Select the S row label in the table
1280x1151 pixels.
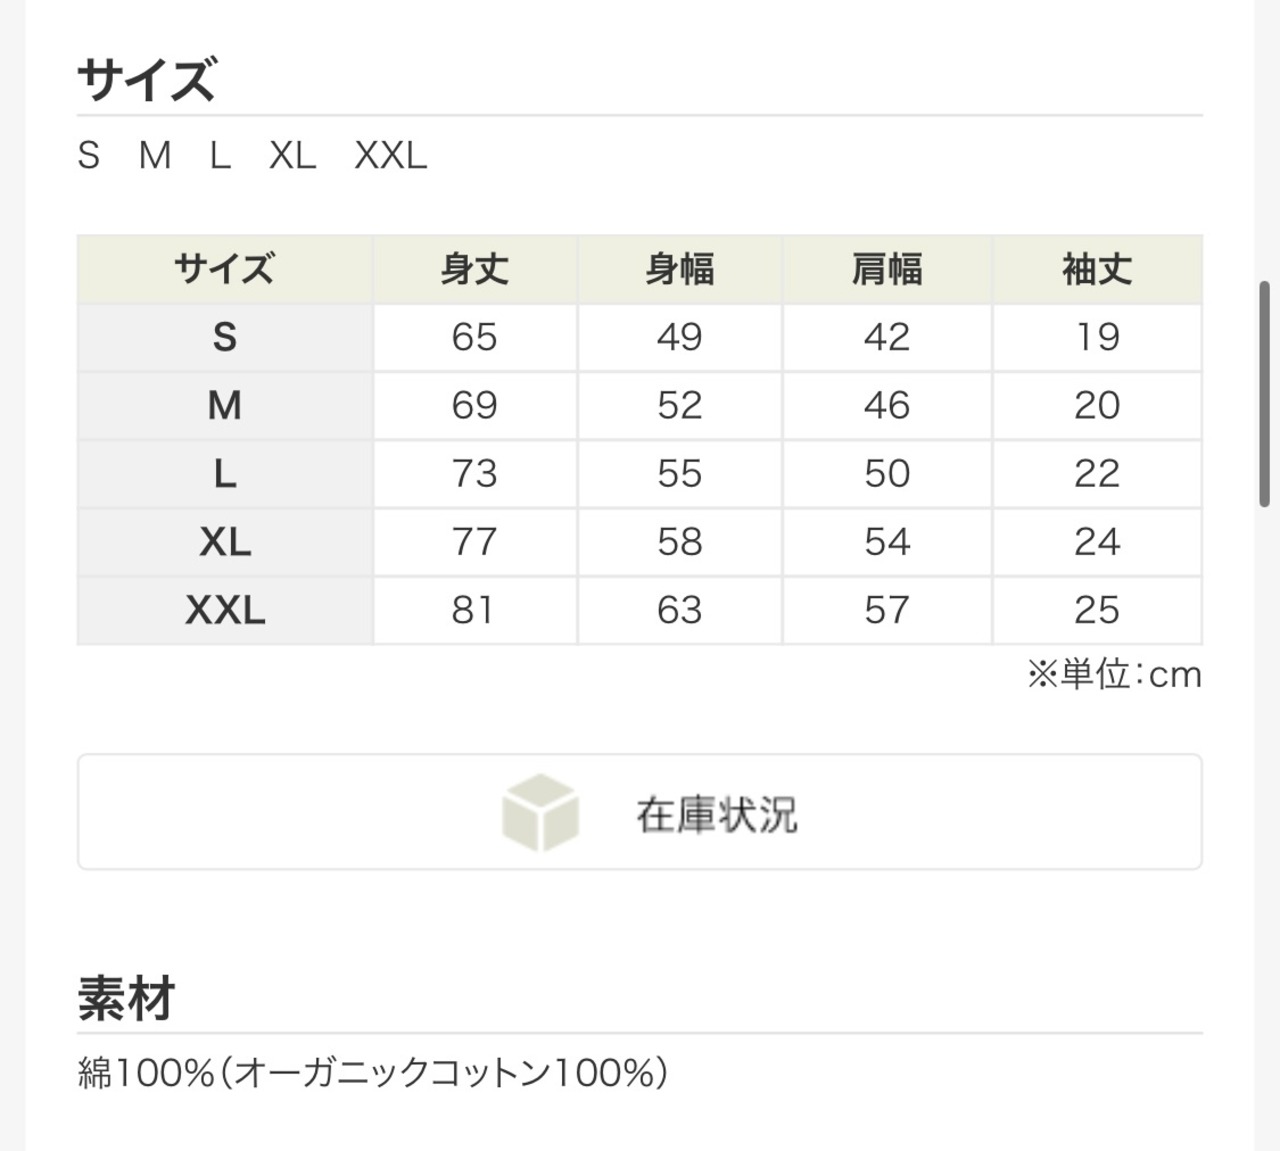(225, 337)
